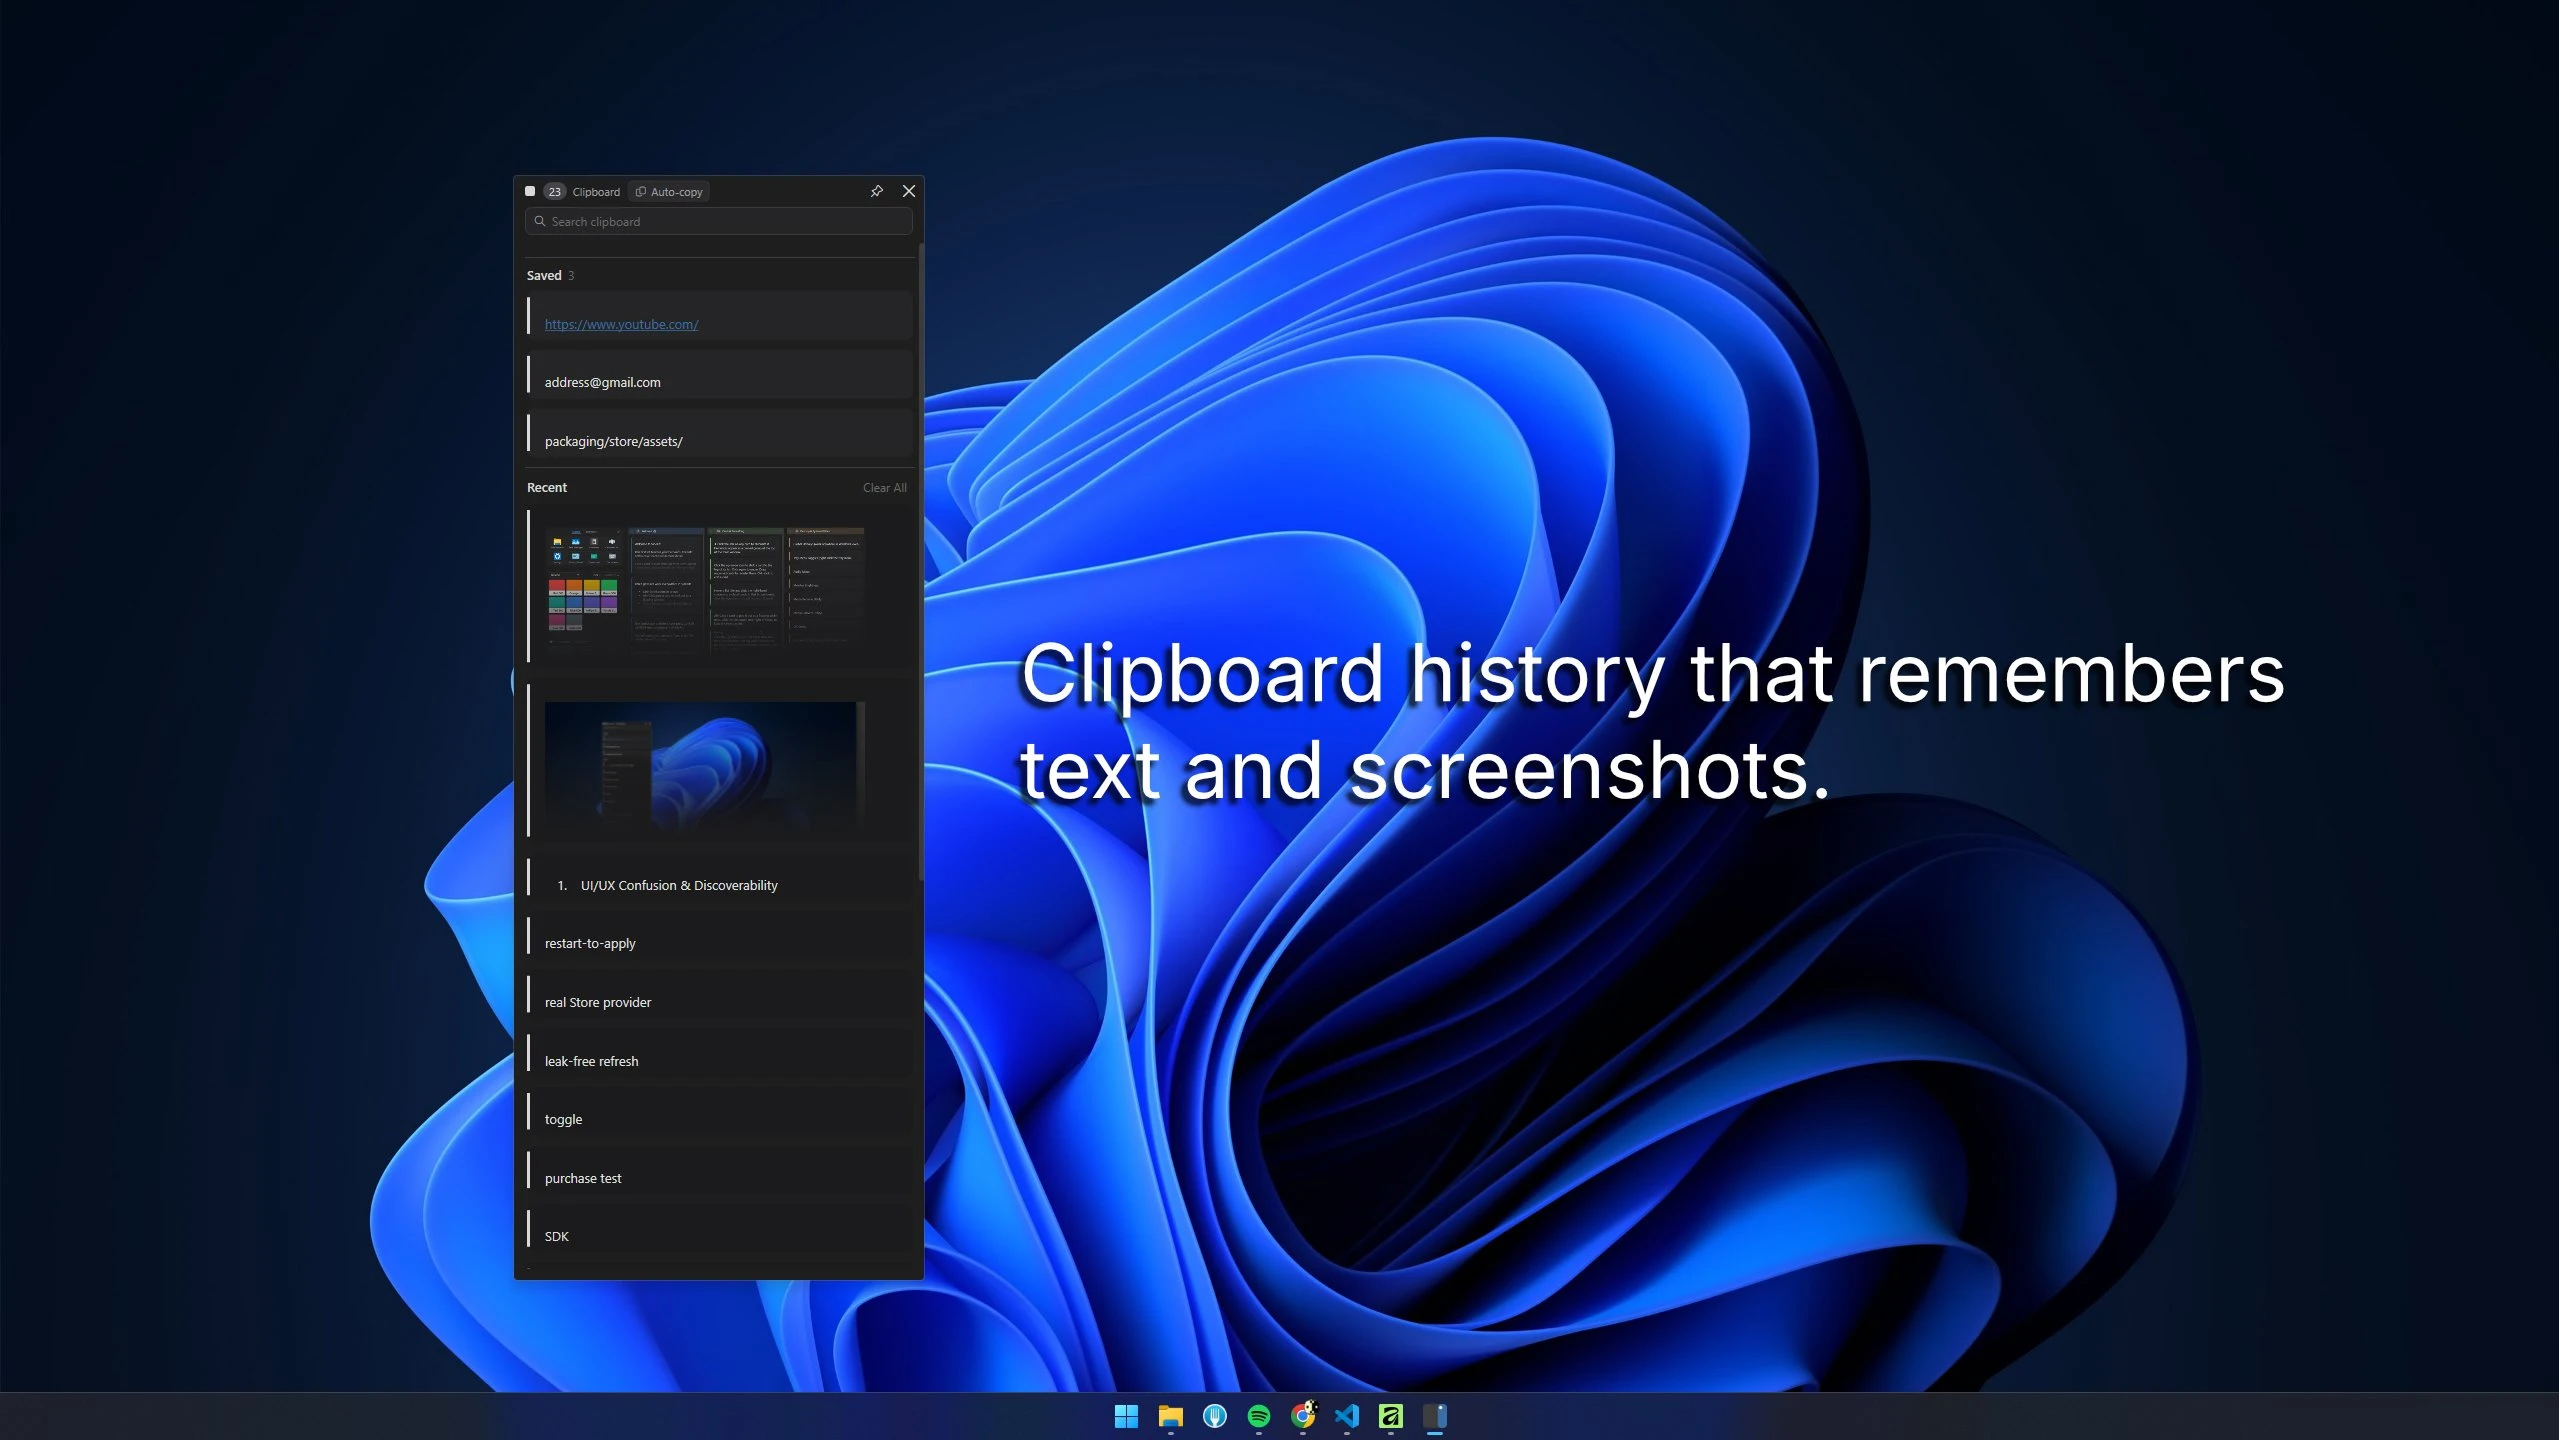Select the blue wallpaper screenshot thumbnail
The height and width of the screenshot is (1440, 2559).
[704, 765]
